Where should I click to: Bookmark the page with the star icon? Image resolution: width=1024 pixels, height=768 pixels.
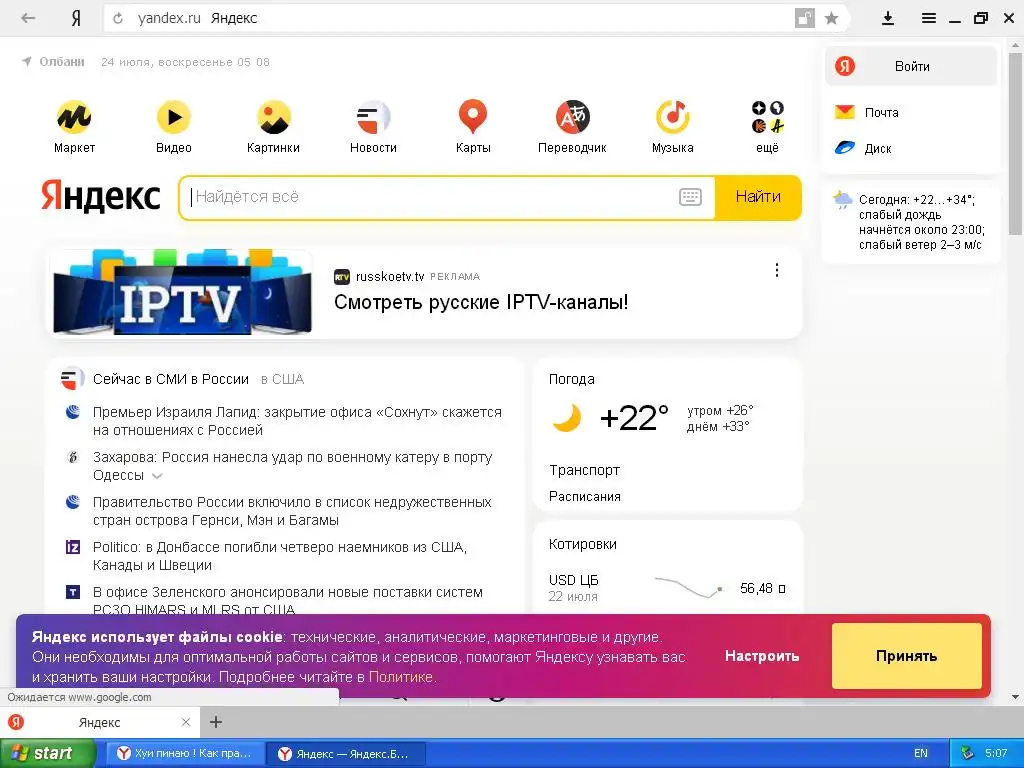coord(831,18)
